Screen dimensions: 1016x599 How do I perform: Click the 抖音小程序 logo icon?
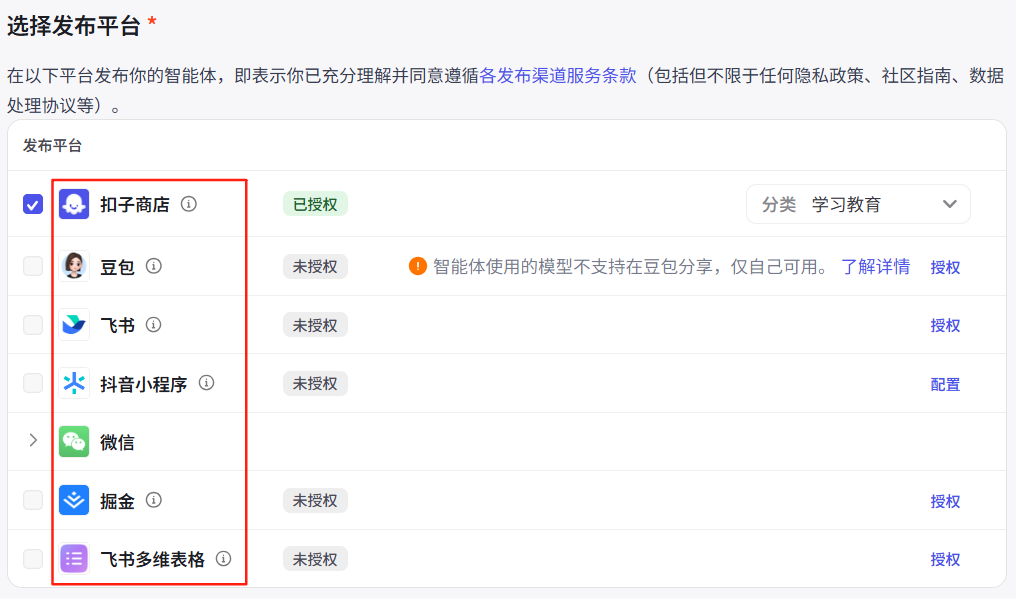click(74, 383)
